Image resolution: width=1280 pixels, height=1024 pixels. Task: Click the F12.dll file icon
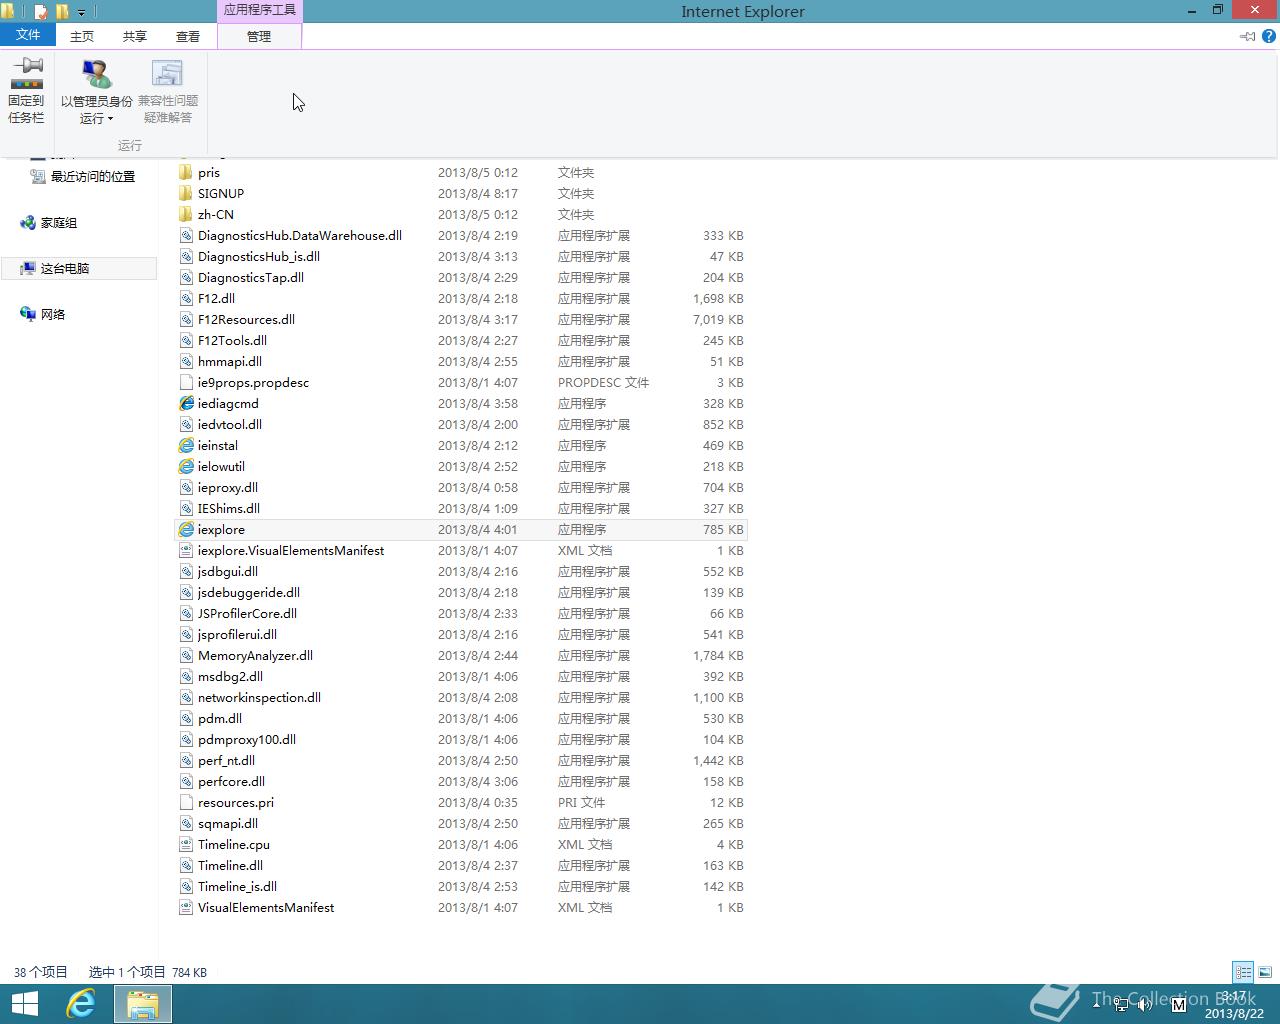(x=186, y=298)
